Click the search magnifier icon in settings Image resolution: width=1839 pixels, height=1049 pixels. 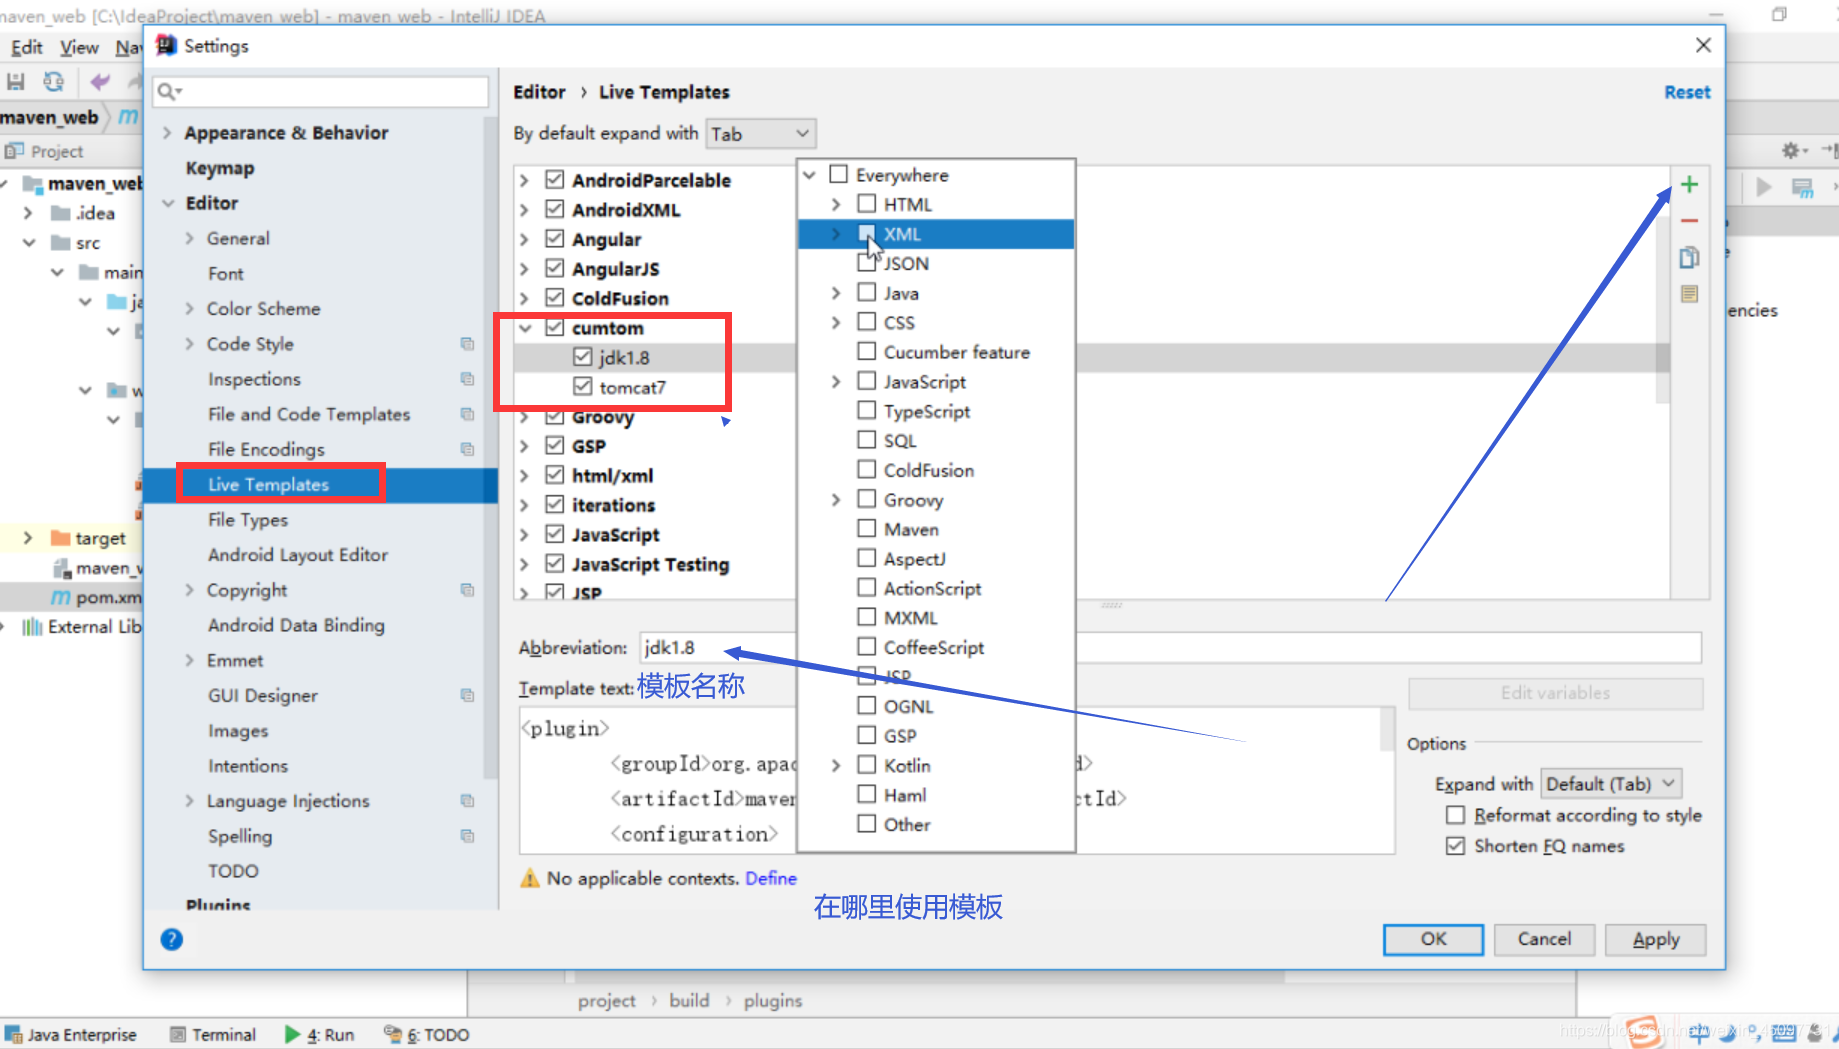(x=167, y=92)
